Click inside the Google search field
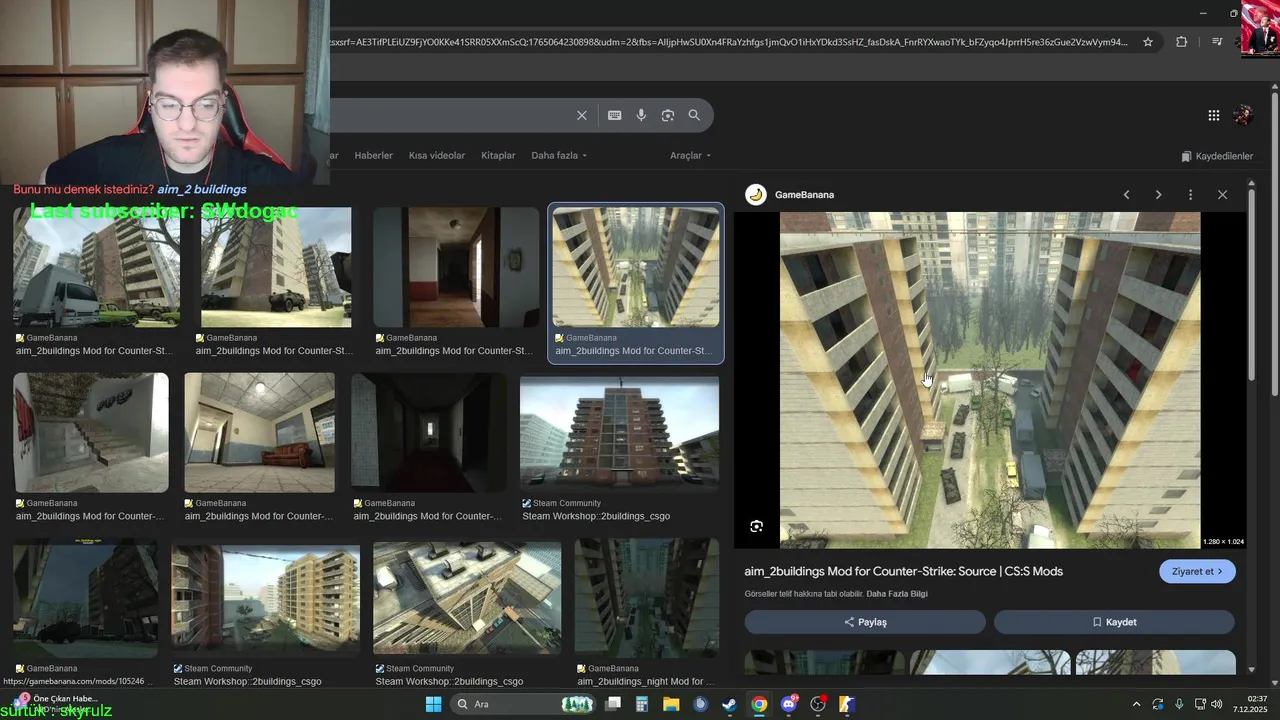Image resolution: width=1280 pixels, height=720 pixels. tap(450, 115)
